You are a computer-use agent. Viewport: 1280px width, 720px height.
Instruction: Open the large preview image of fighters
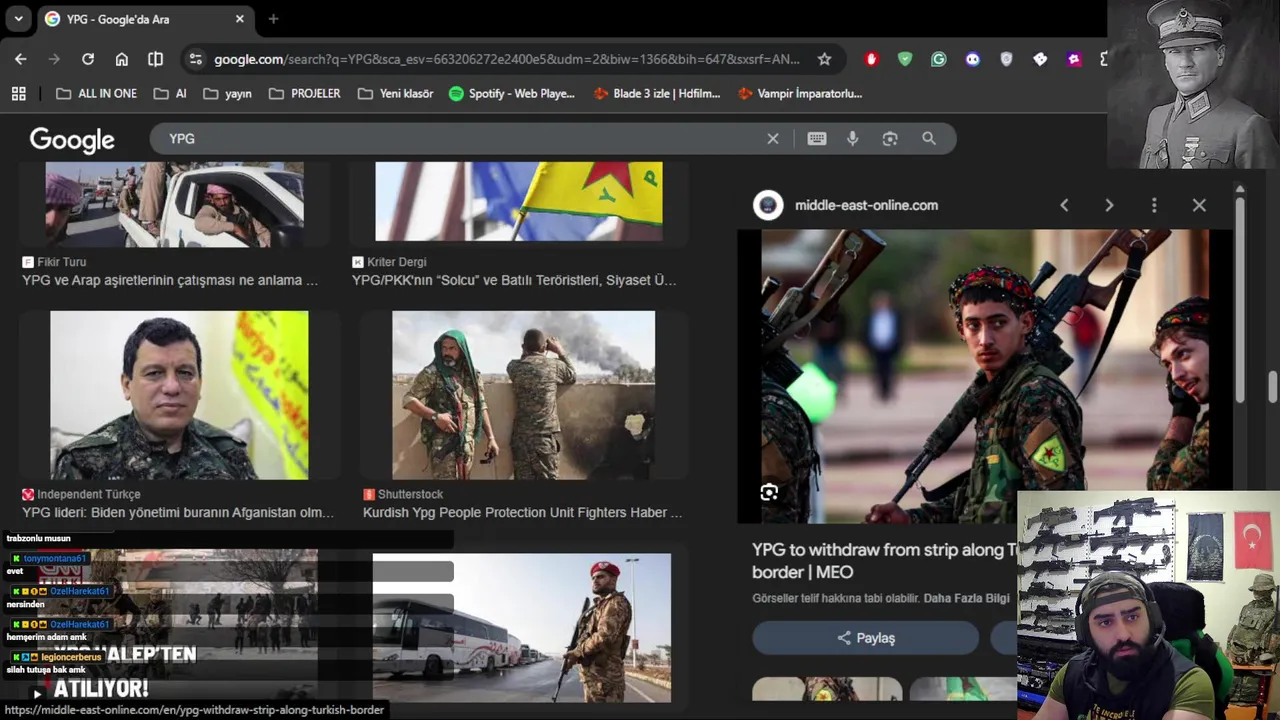(985, 376)
